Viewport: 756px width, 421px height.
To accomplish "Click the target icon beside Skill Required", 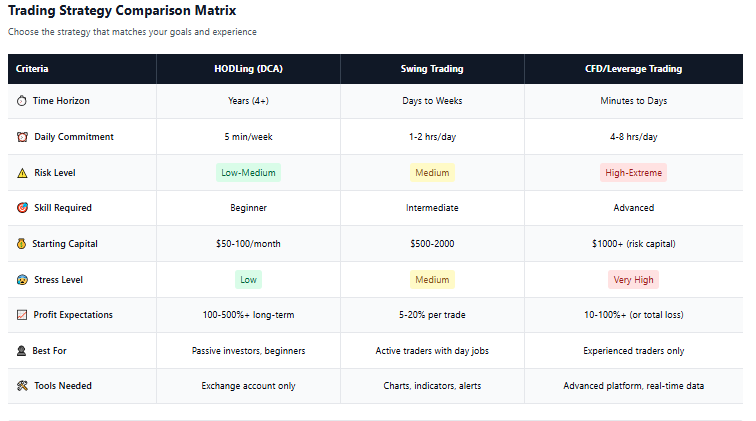I will point(22,208).
